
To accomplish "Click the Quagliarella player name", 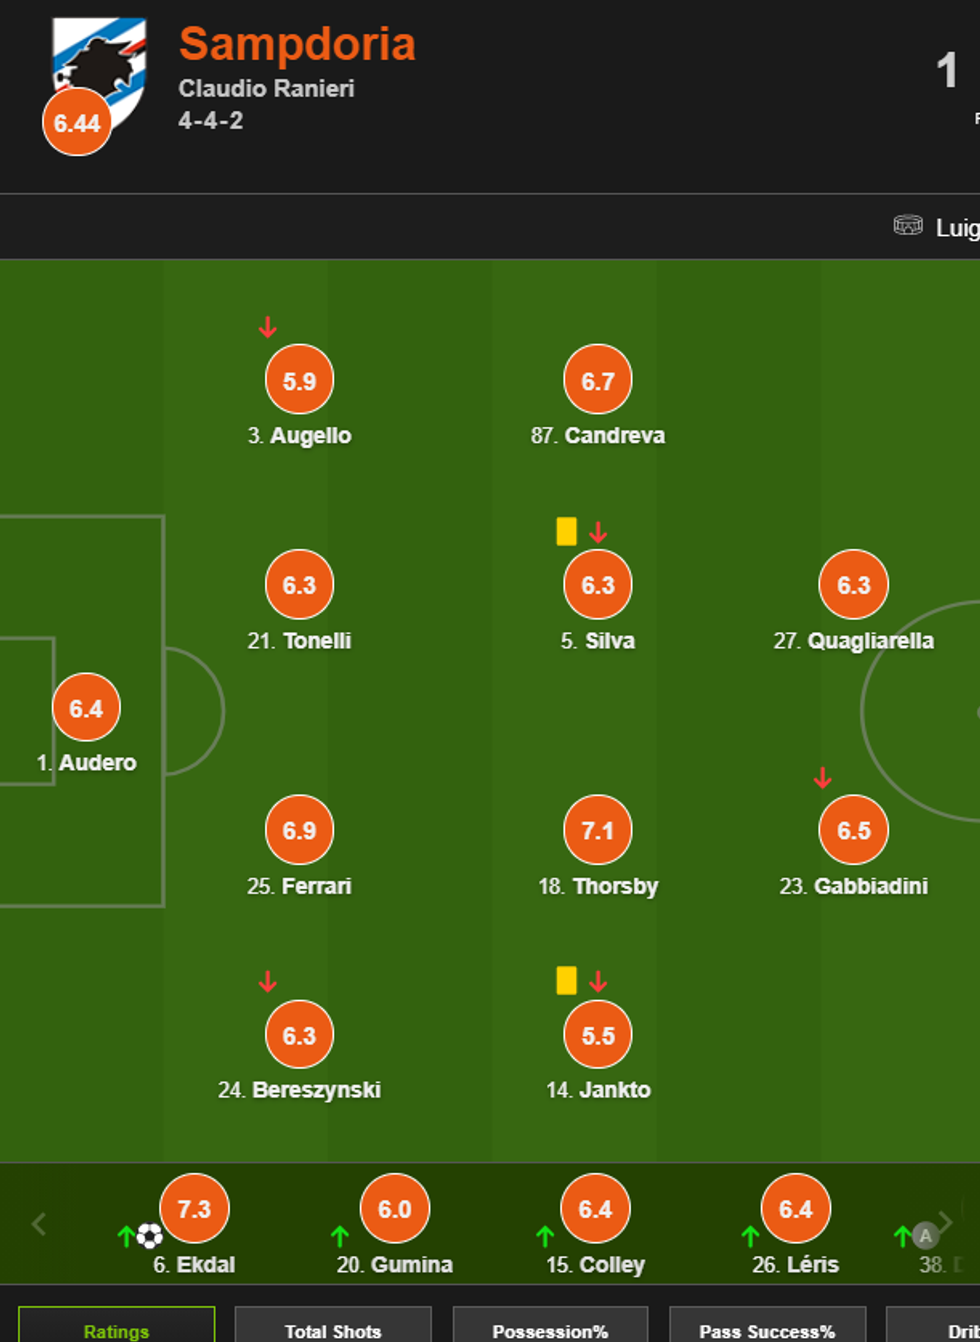I will pyautogui.click(x=870, y=641).
